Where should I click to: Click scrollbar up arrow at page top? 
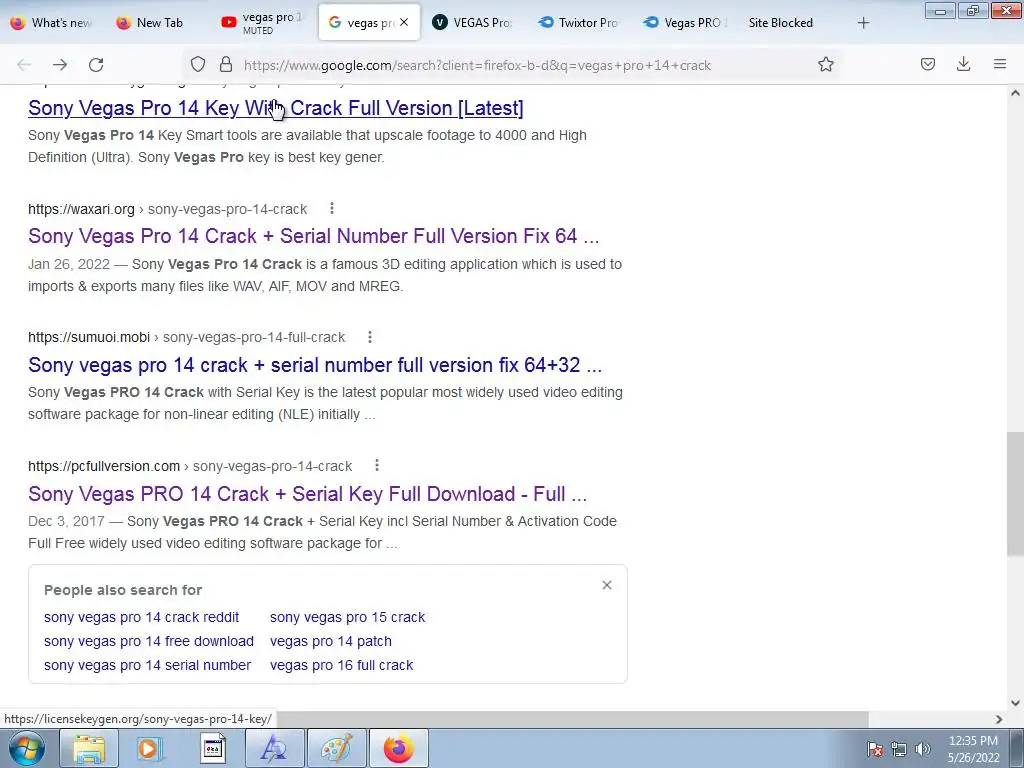[x=1015, y=93]
